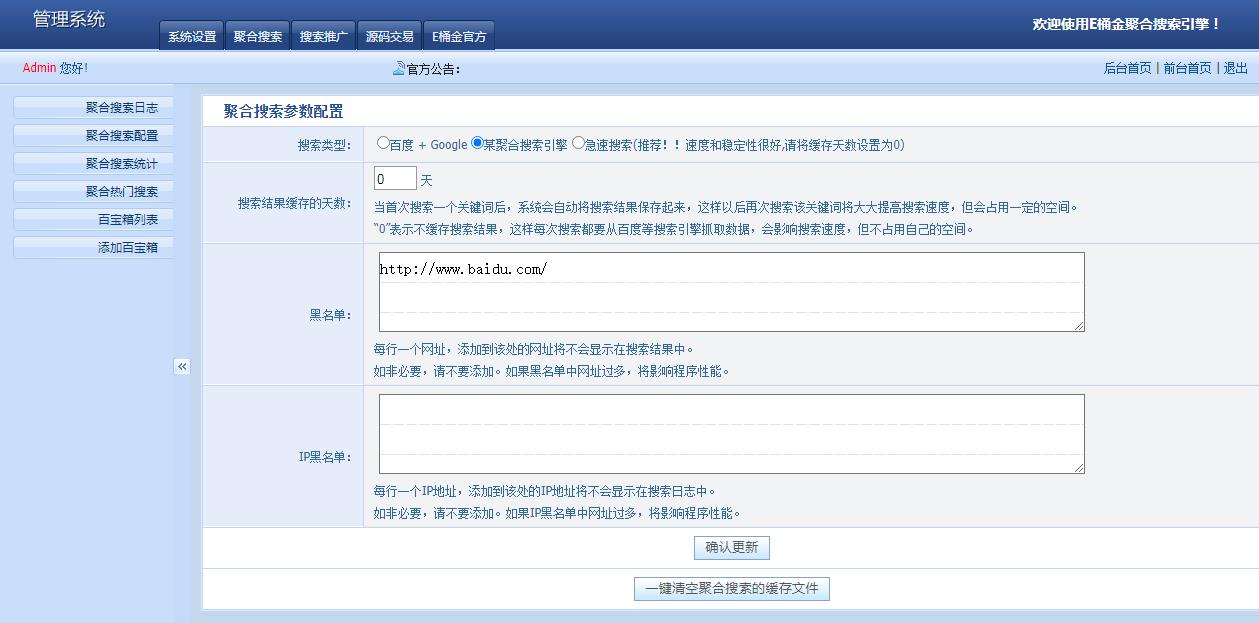Select the 百度 + Google radio option
The image size is (1259, 623).
click(383, 143)
